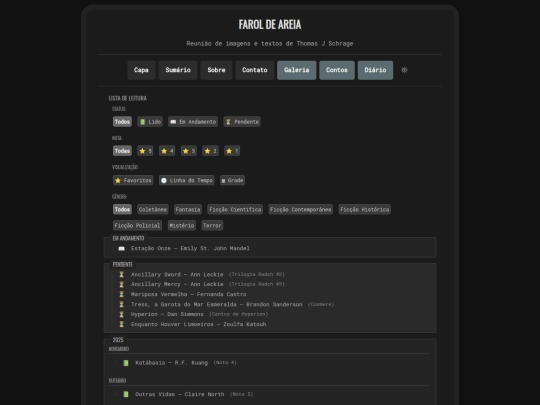Viewport: 540px width, 405px height.
Task: Click the Outubro month heading
Action: [117, 381]
